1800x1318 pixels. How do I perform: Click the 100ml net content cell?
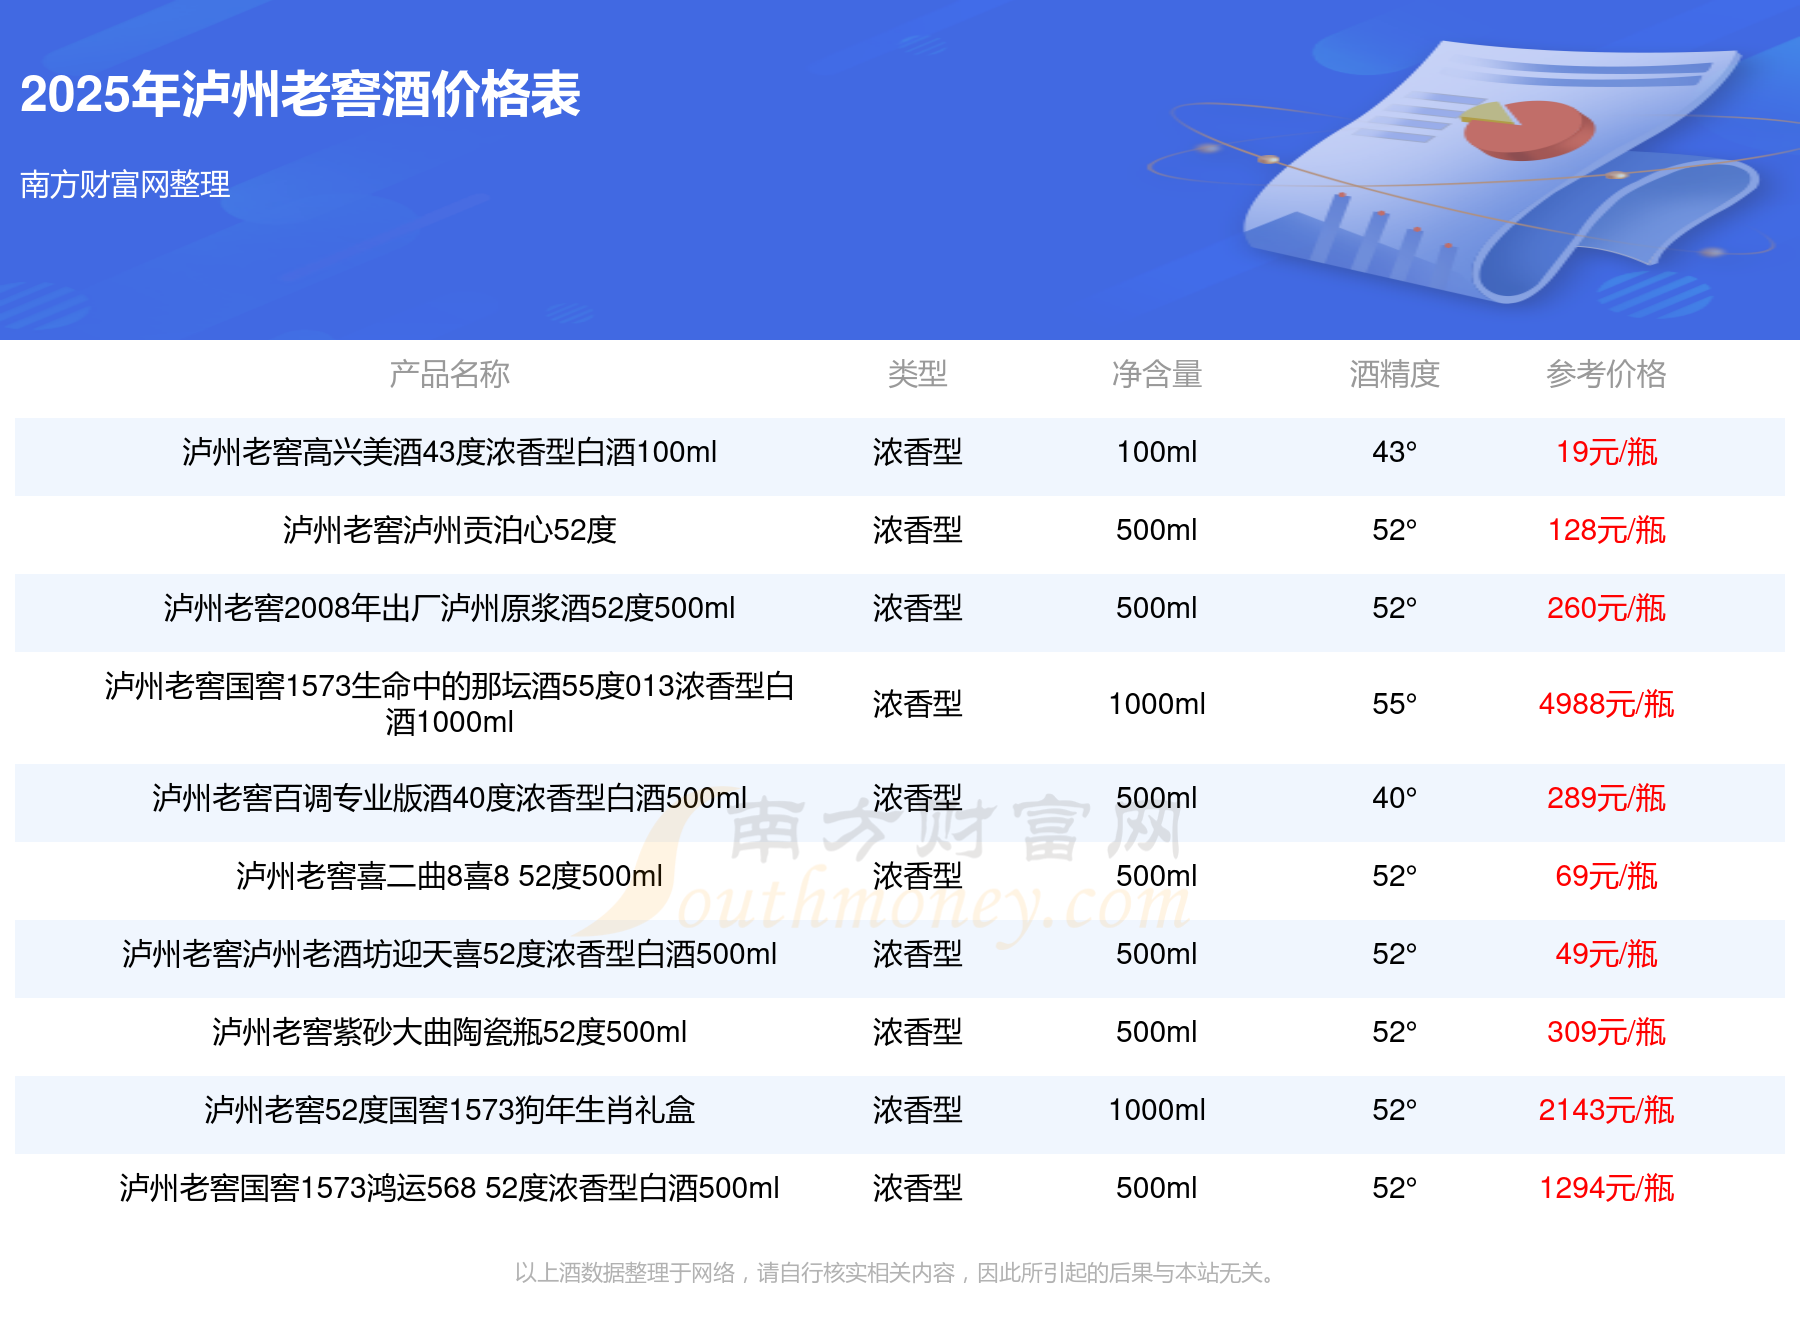1157,452
